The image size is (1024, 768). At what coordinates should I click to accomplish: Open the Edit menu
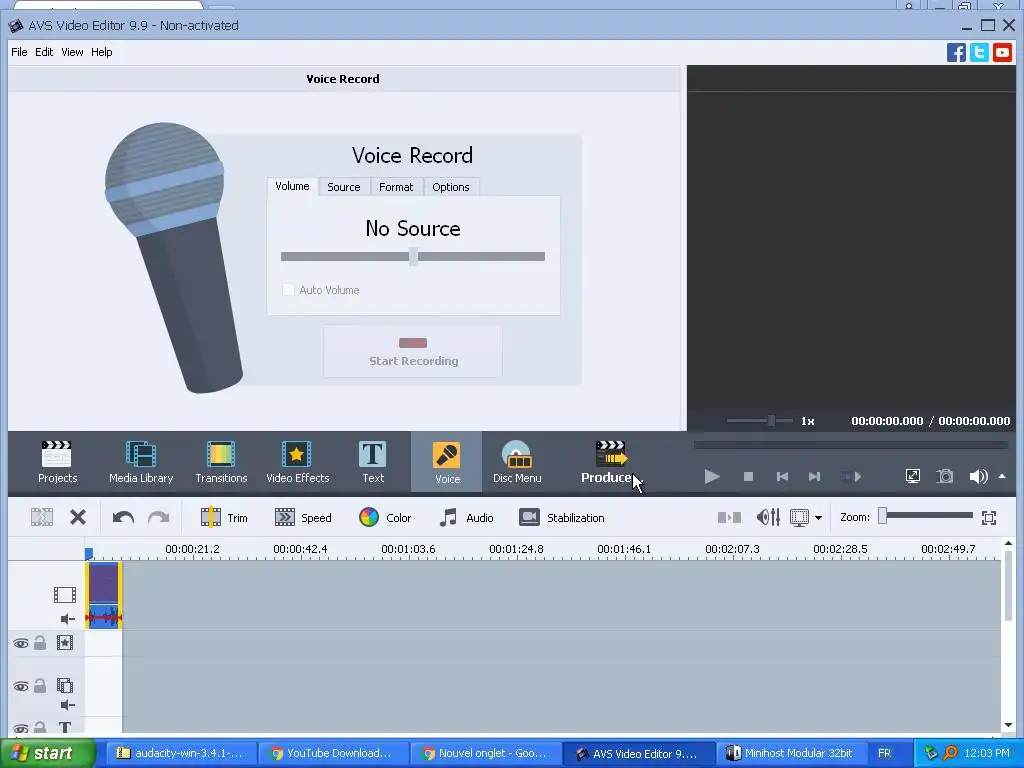pyautogui.click(x=44, y=52)
